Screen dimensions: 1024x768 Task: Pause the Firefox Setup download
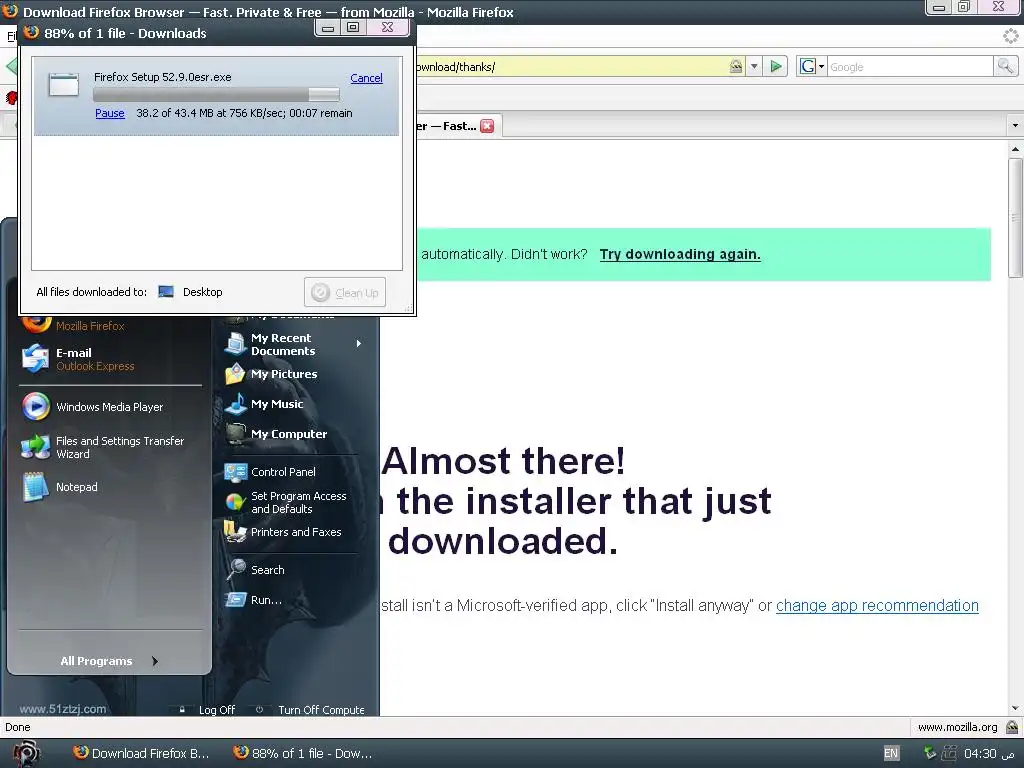[110, 113]
